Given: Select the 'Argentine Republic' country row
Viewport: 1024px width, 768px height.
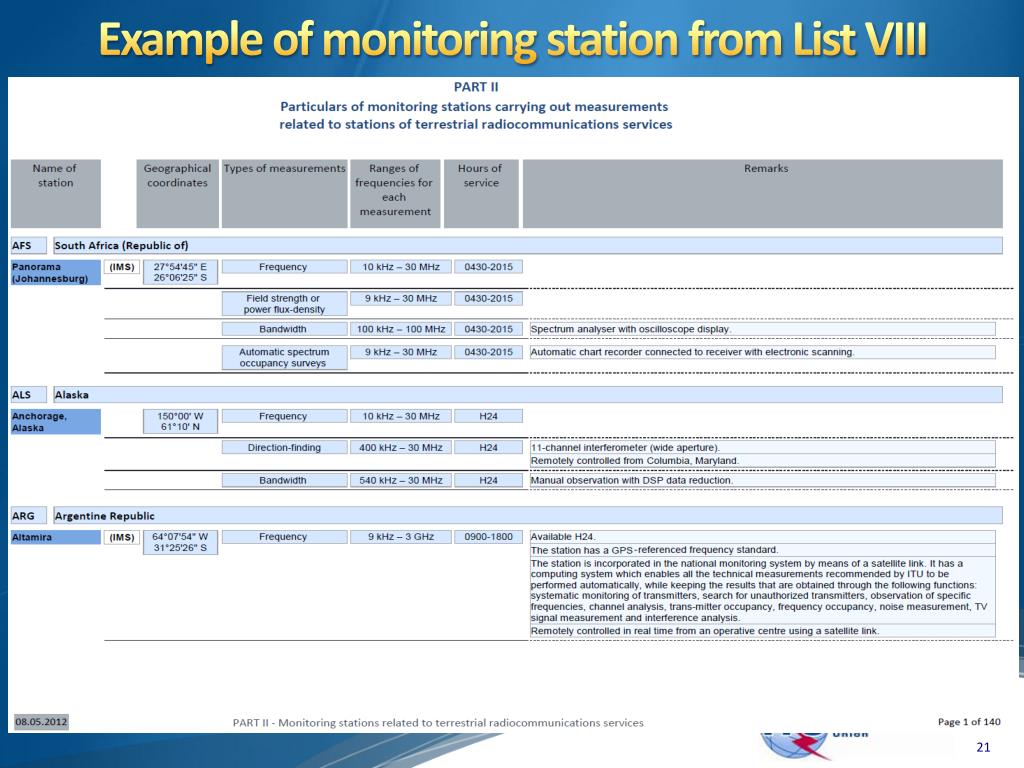Looking at the screenshot, I should point(528,516).
